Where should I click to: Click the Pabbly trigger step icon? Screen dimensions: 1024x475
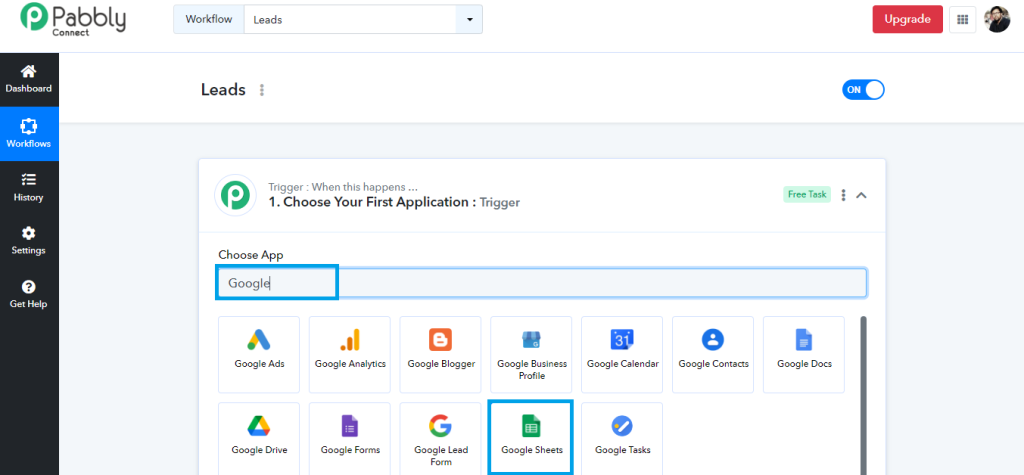pyautogui.click(x=235, y=195)
